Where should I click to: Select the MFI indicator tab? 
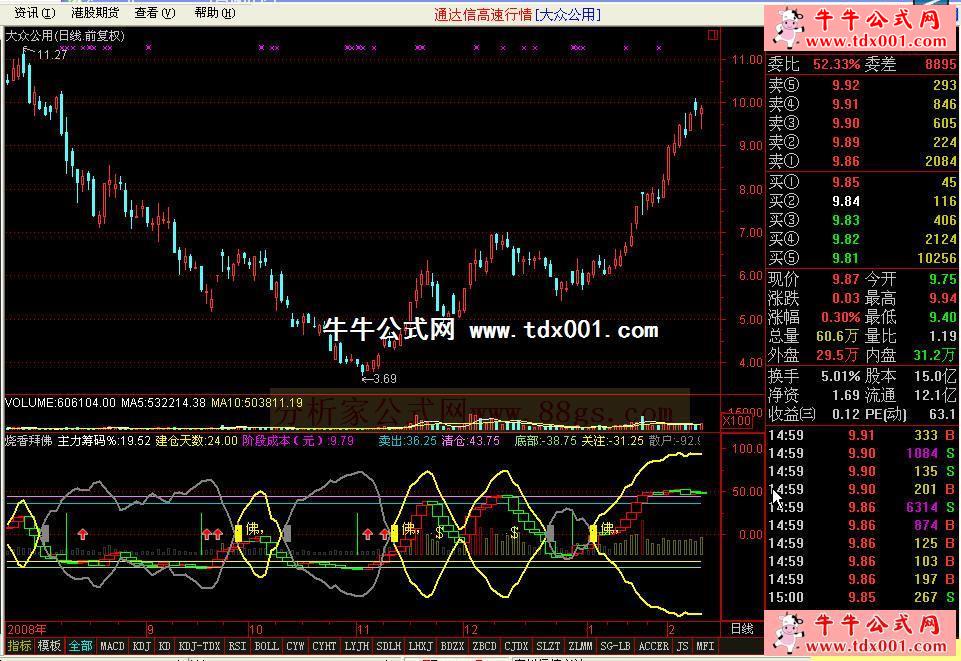705,646
